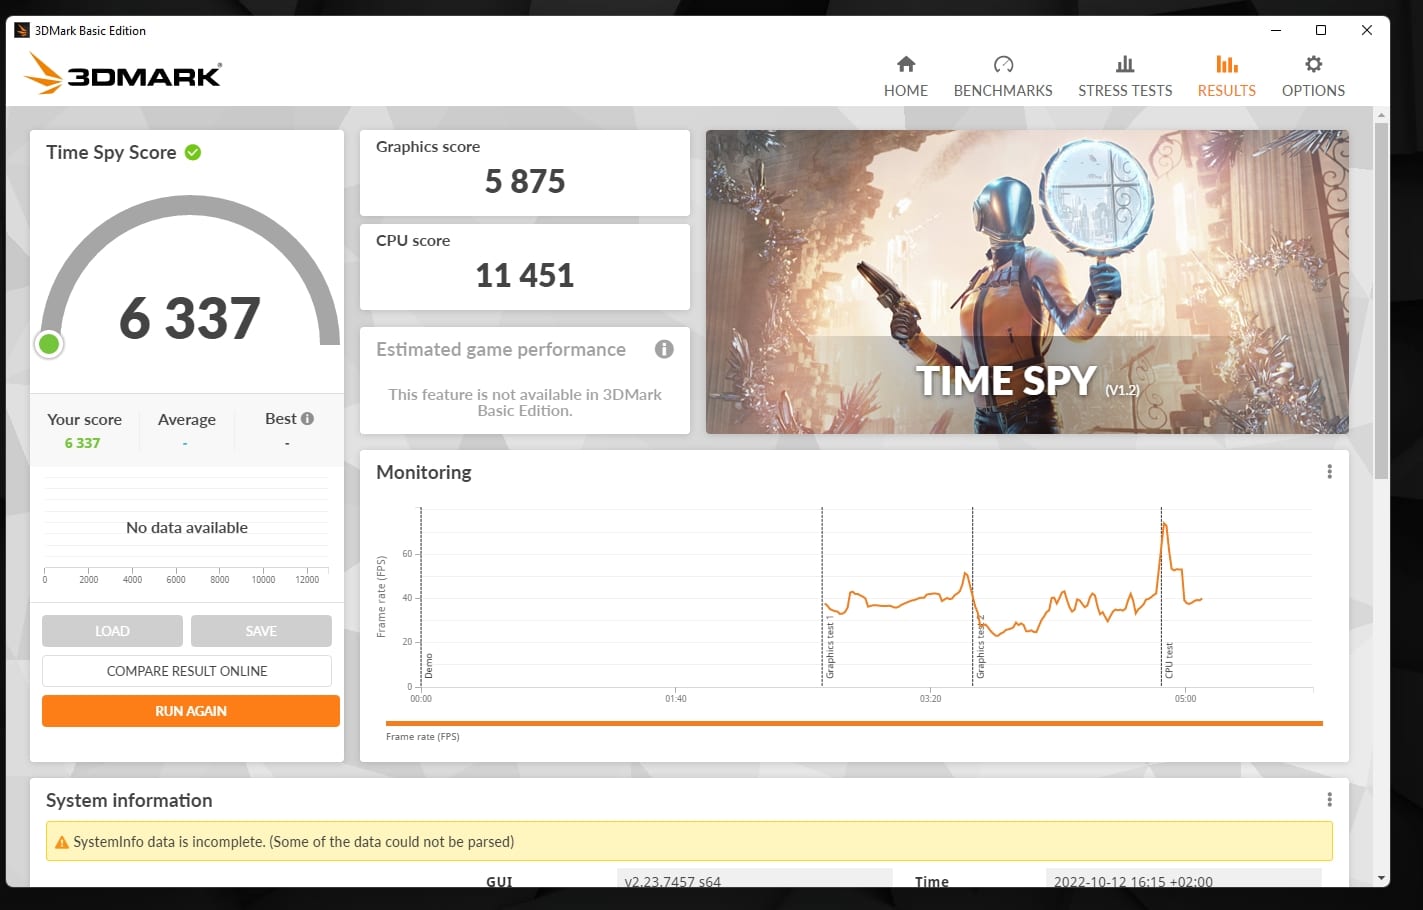Click the orange frame rate timeline bar
The image size is (1423, 910).
(853, 723)
